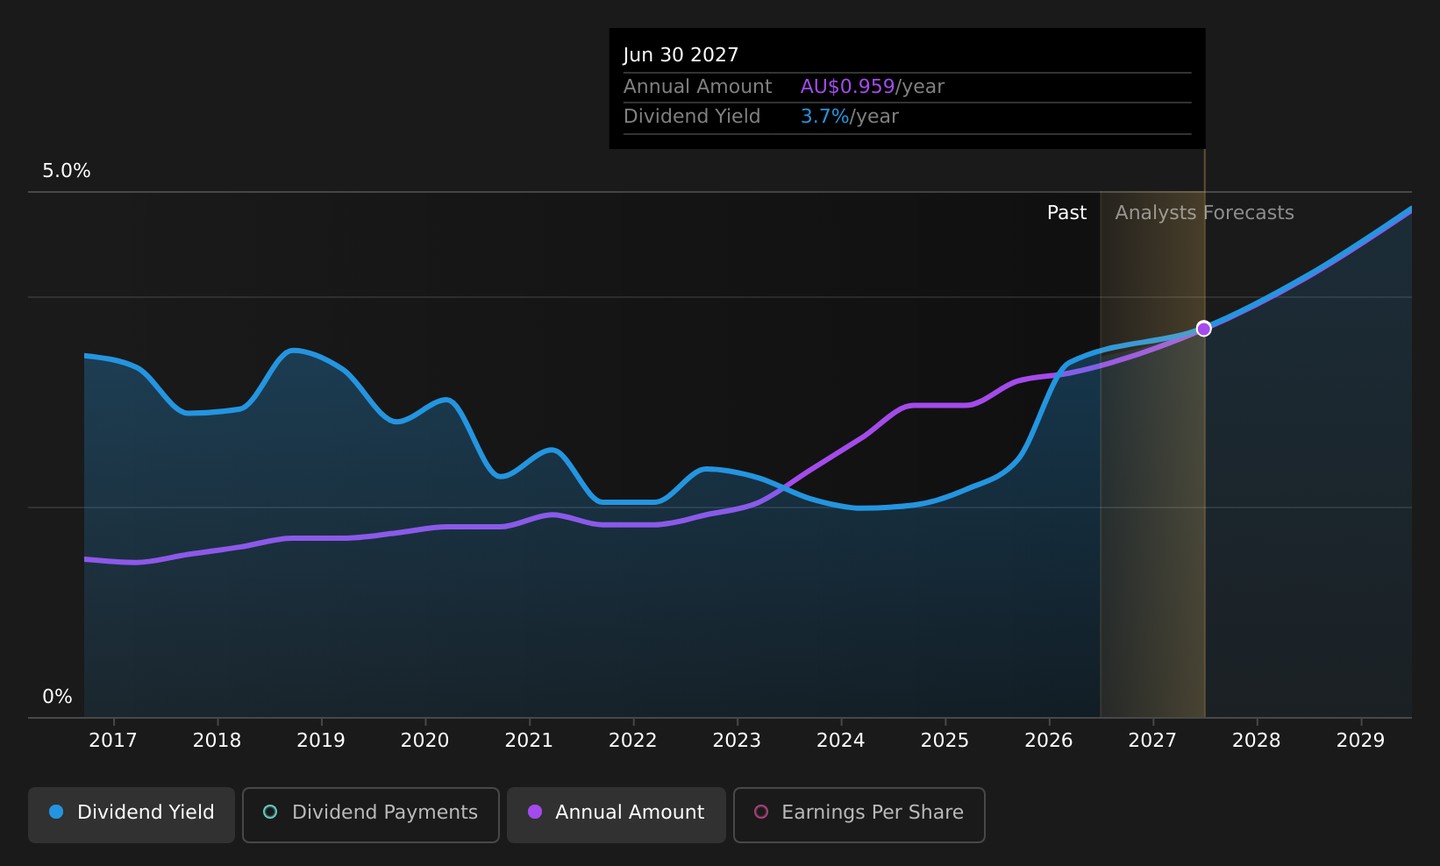Viewport: 1440px width, 866px height.
Task: Click the Analysts Forecasts region label
Action: [x=1204, y=213]
